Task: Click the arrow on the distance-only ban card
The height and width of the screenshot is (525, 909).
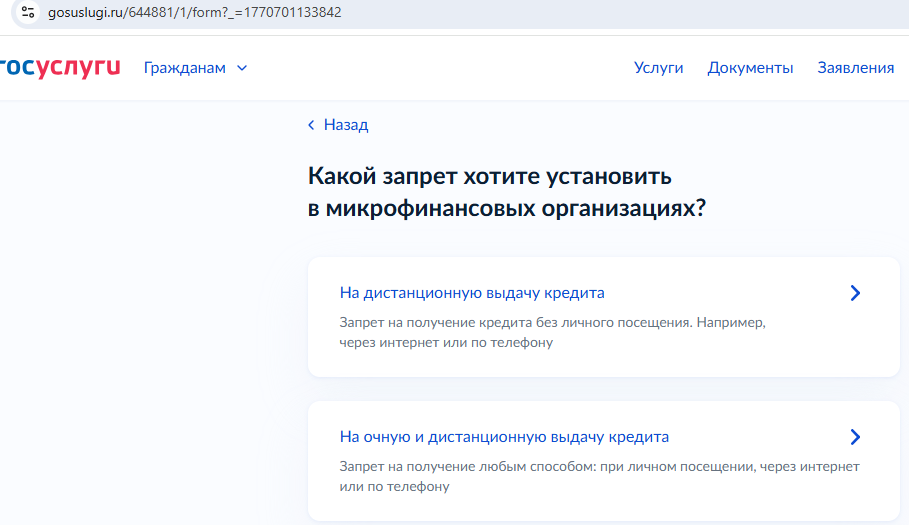Action: [x=854, y=293]
